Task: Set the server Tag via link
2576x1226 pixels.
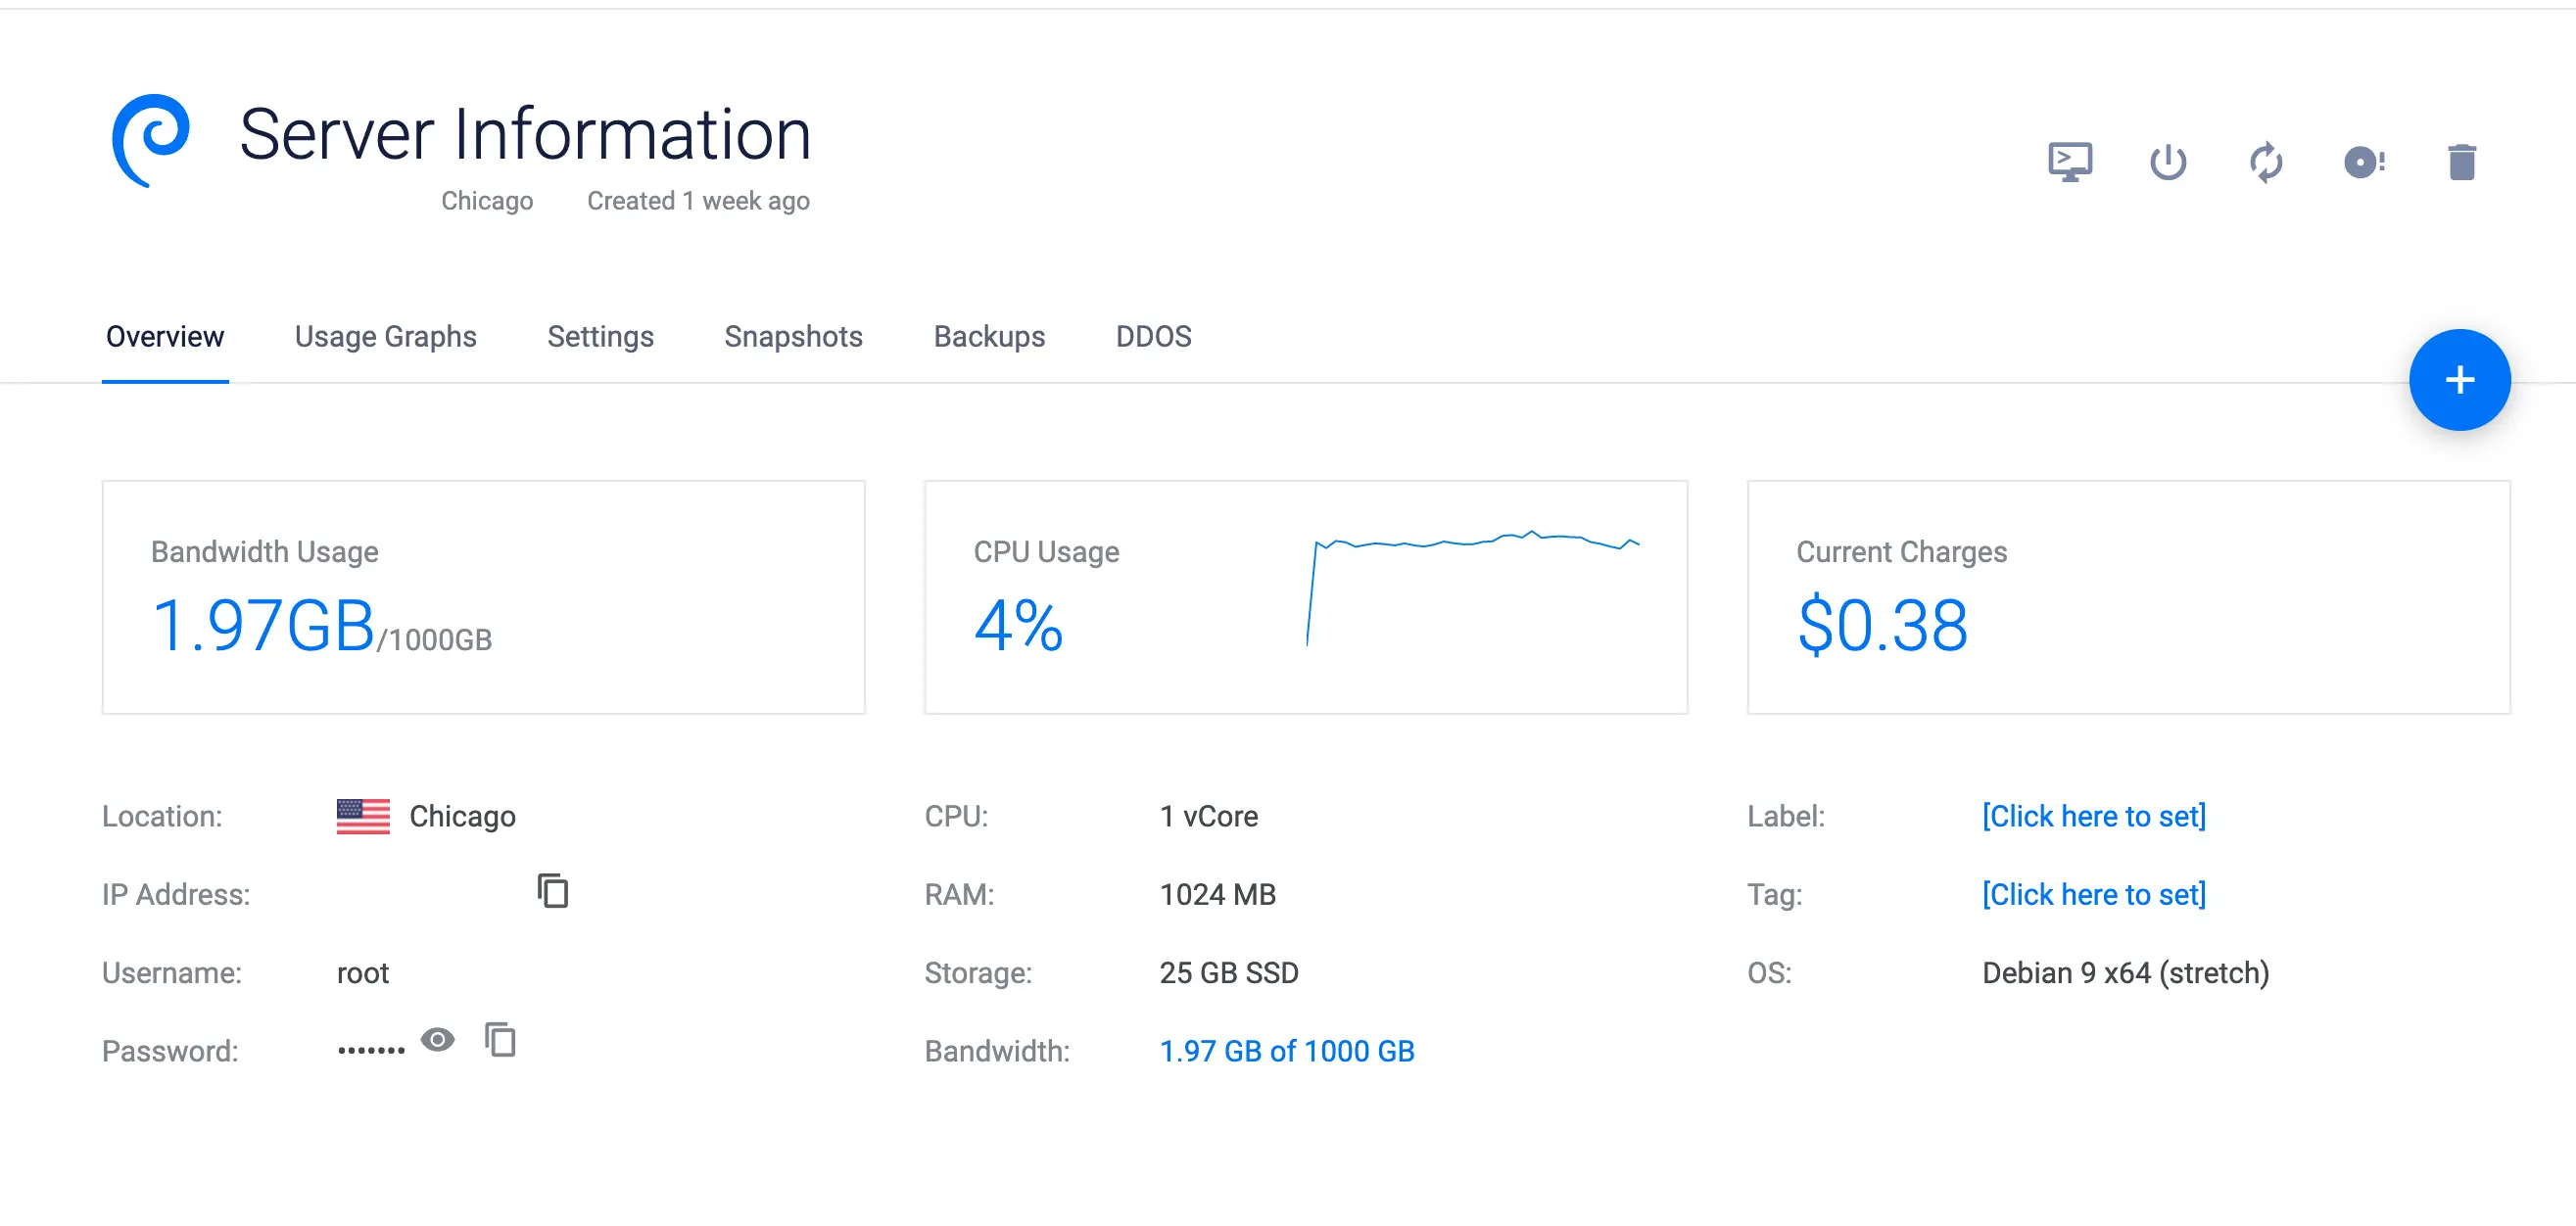Action: click(2093, 894)
